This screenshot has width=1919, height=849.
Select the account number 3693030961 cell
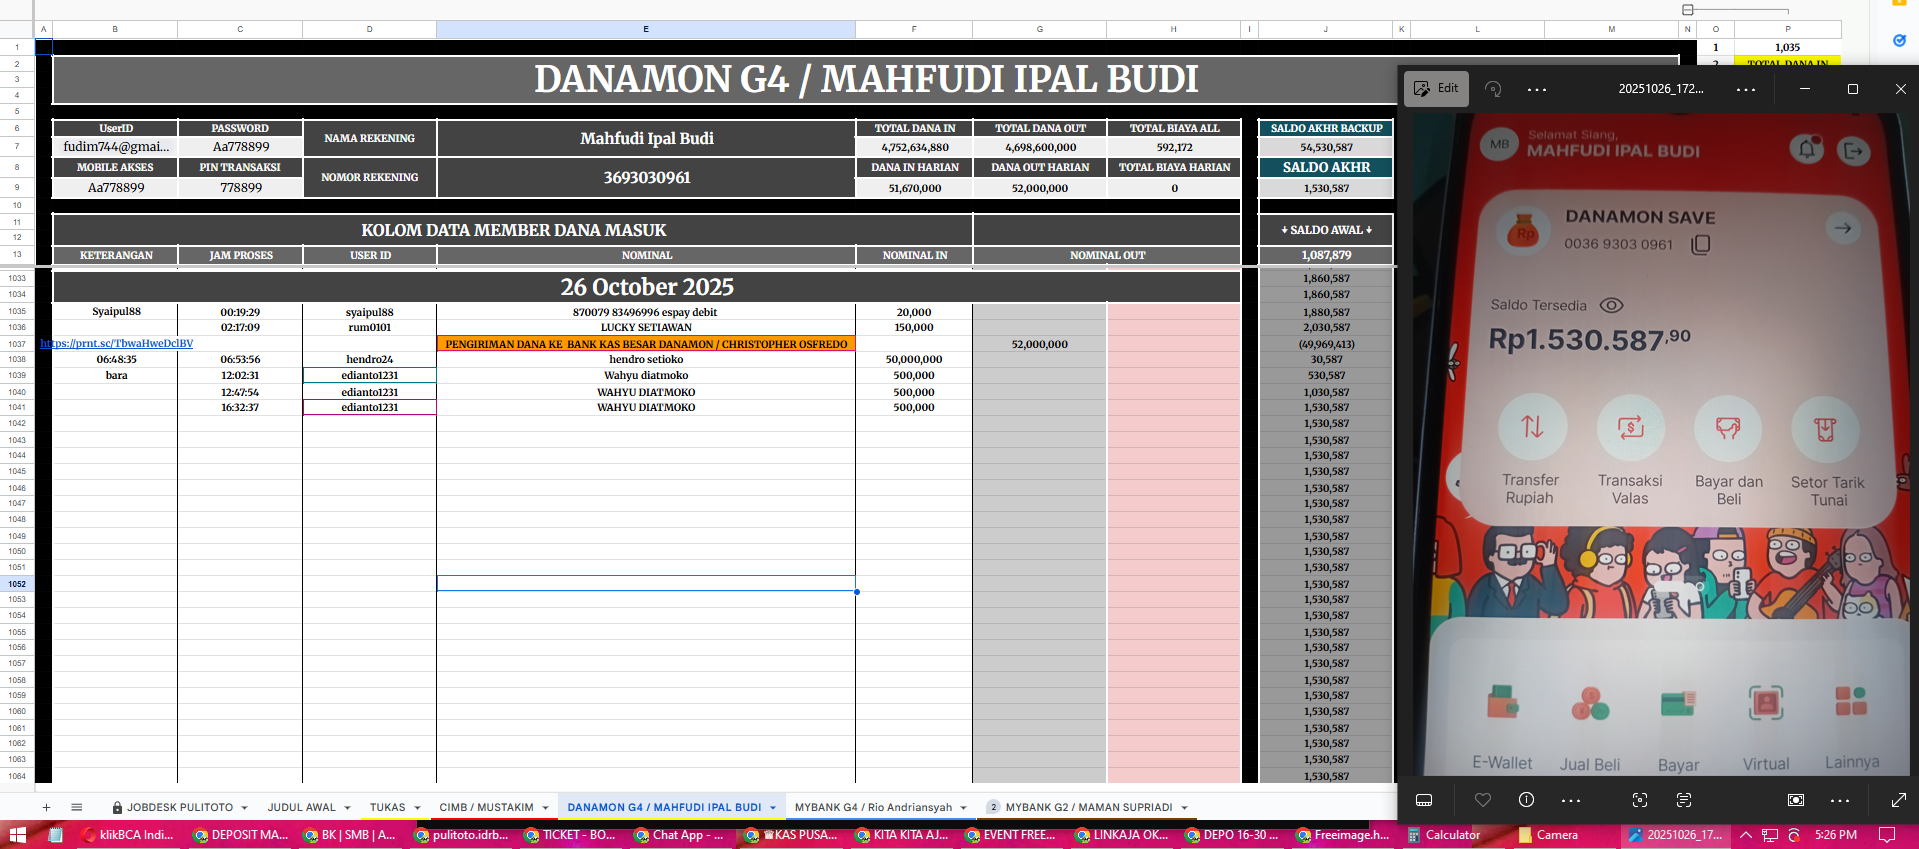point(646,177)
